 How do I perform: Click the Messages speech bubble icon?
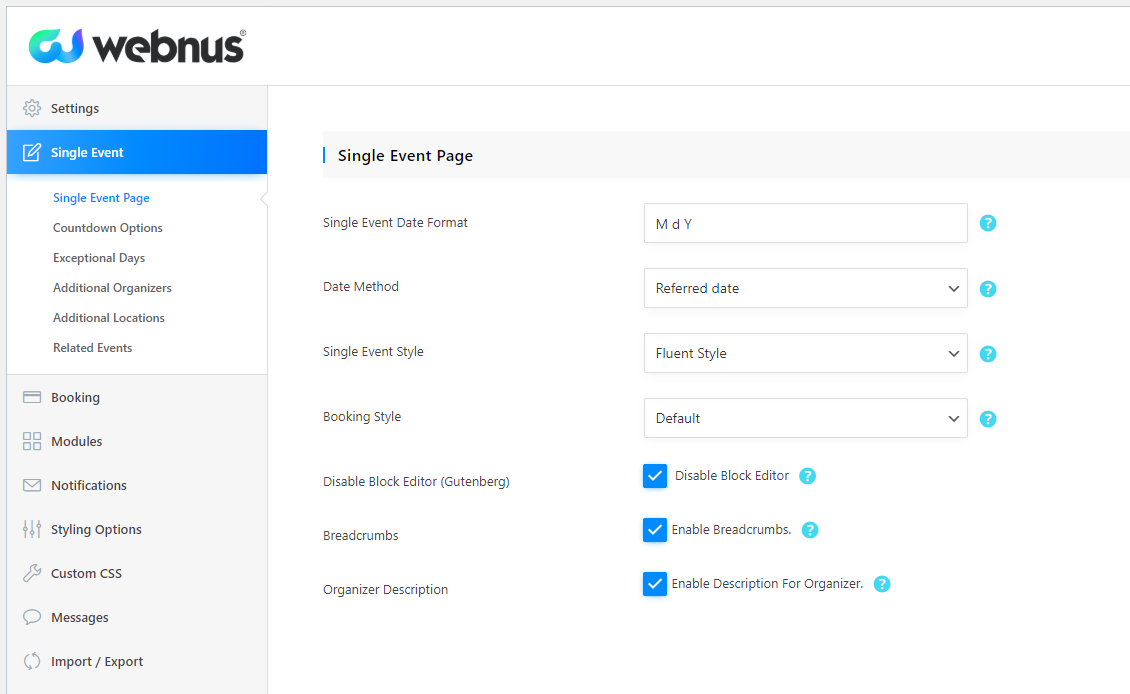[x=32, y=617]
